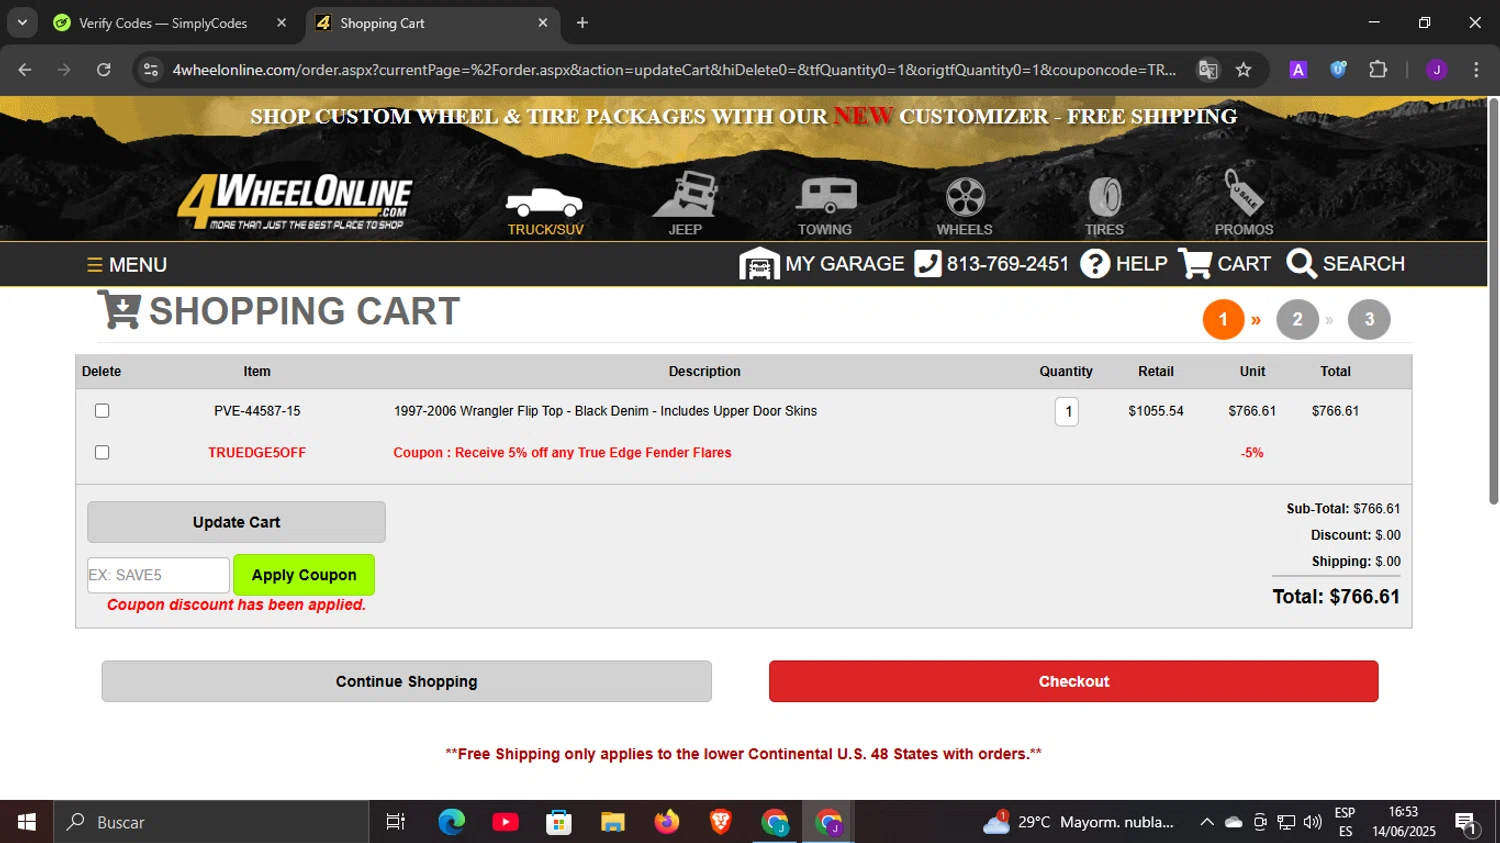The image size is (1500, 843).
Task: Check delete box for TRUEDGE5OFF coupon
Action: point(102,453)
